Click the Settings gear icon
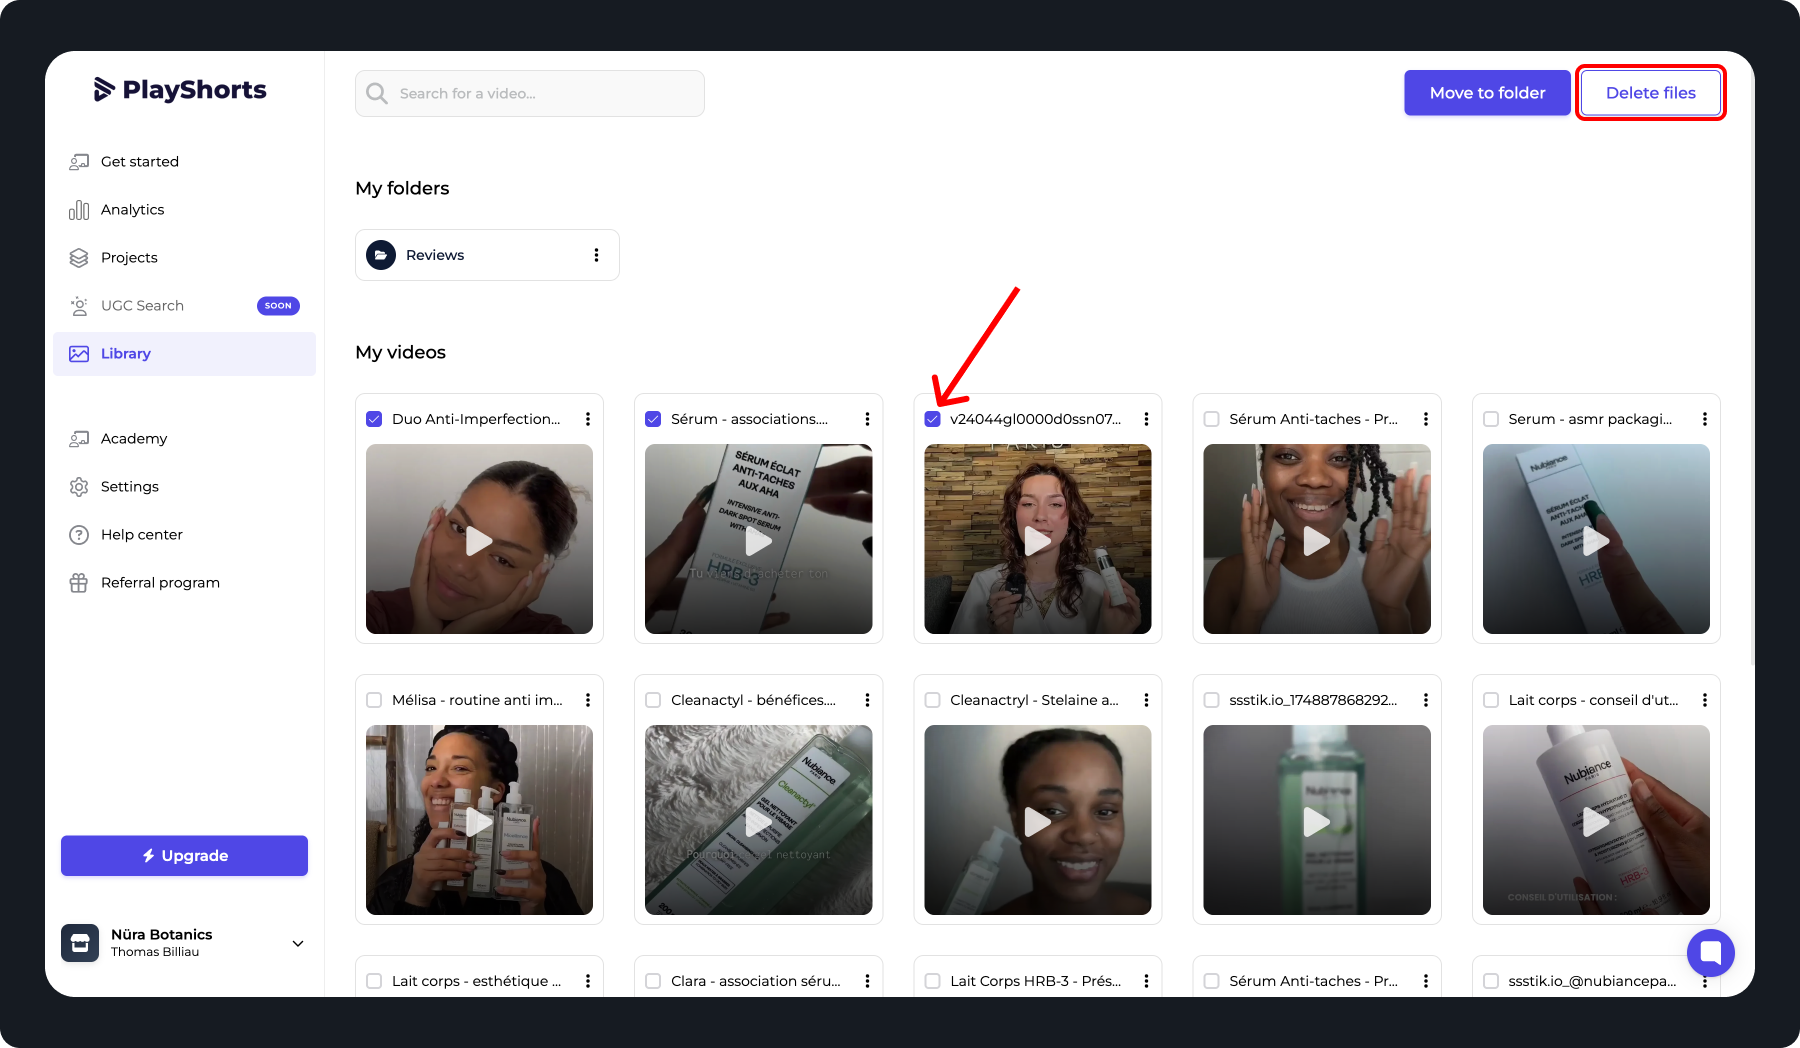 [79, 487]
